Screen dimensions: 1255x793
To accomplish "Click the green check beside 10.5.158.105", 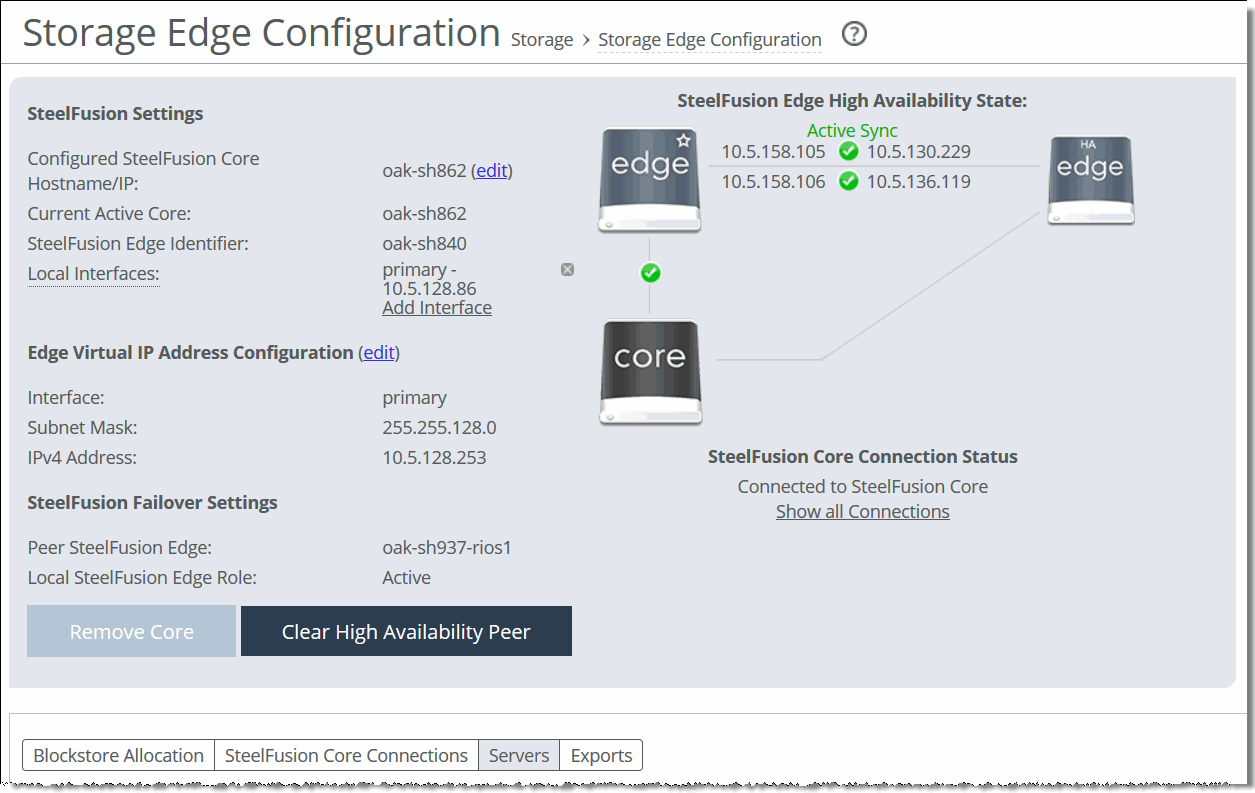I will coord(848,151).
